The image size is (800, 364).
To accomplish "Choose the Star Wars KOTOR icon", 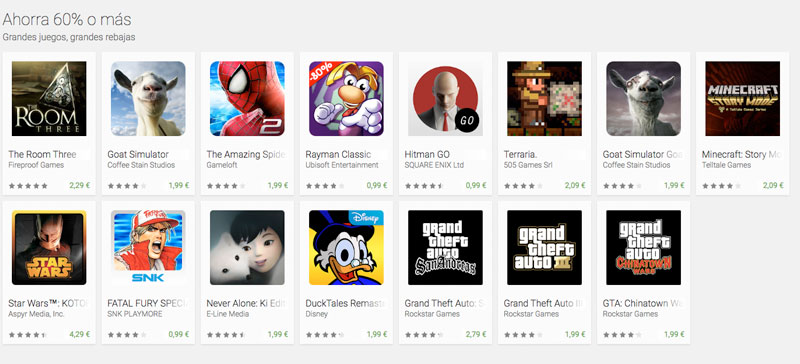I will pyautogui.click(x=49, y=248).
